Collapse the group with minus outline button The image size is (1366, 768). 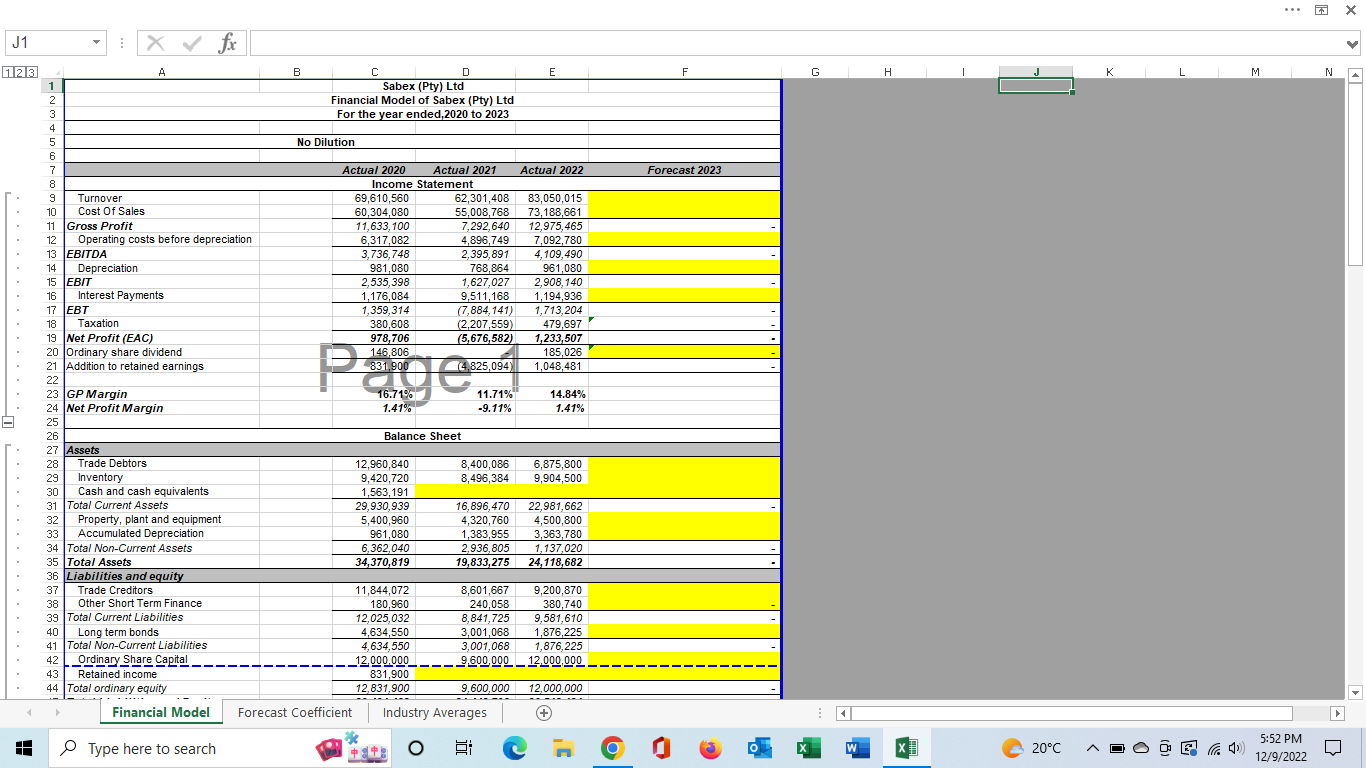point(7,422)
